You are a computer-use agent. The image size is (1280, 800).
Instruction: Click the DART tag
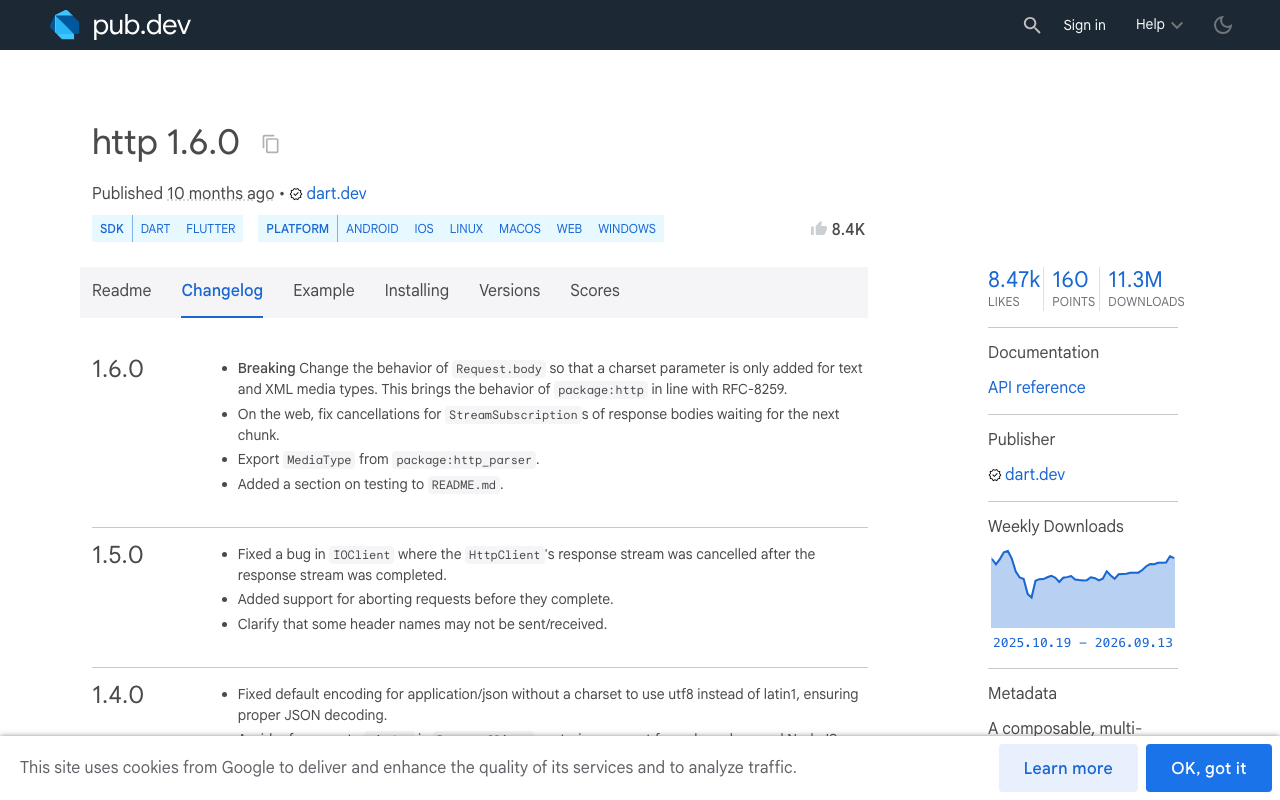(x=156, y=229)
